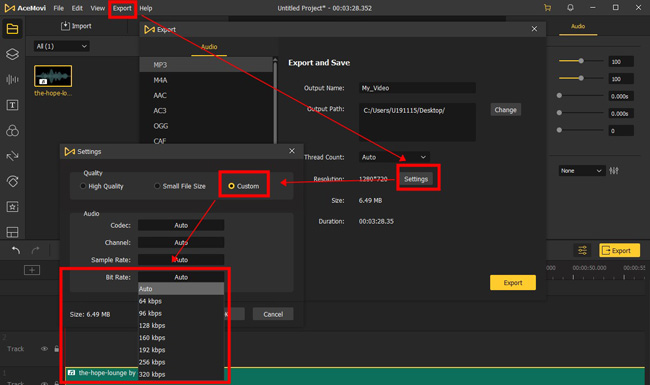
Task: Open the Help menu
Action: coord(146,8)
